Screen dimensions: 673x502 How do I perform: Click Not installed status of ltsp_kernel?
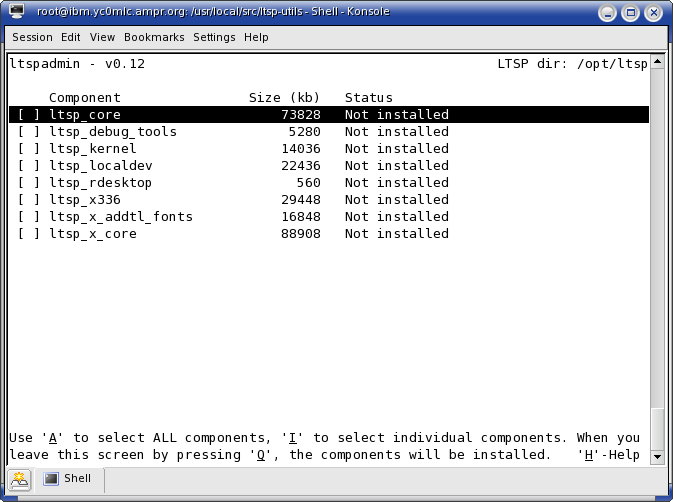pyautogui.click(x=397, y=149)
